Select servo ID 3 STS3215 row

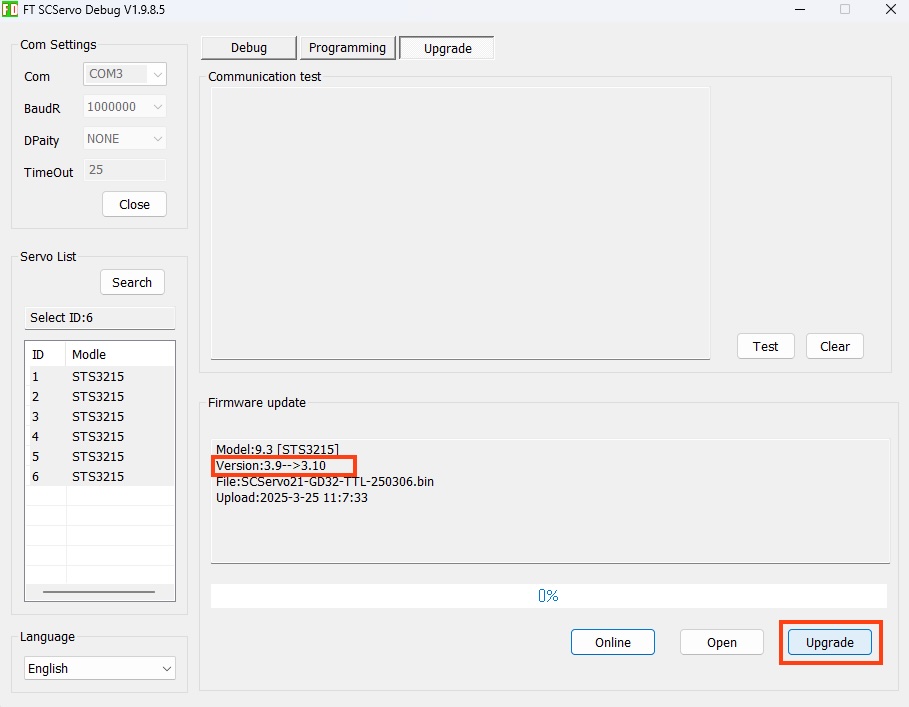click(x=98, y=417)
